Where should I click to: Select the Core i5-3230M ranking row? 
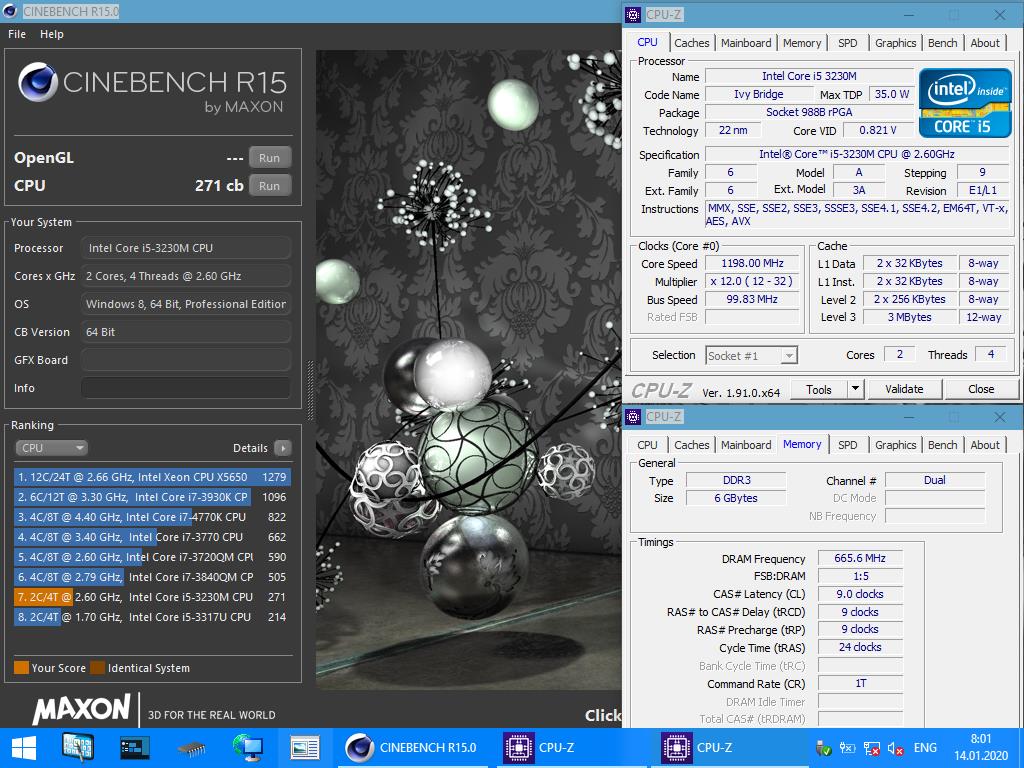tap(152, 597)
